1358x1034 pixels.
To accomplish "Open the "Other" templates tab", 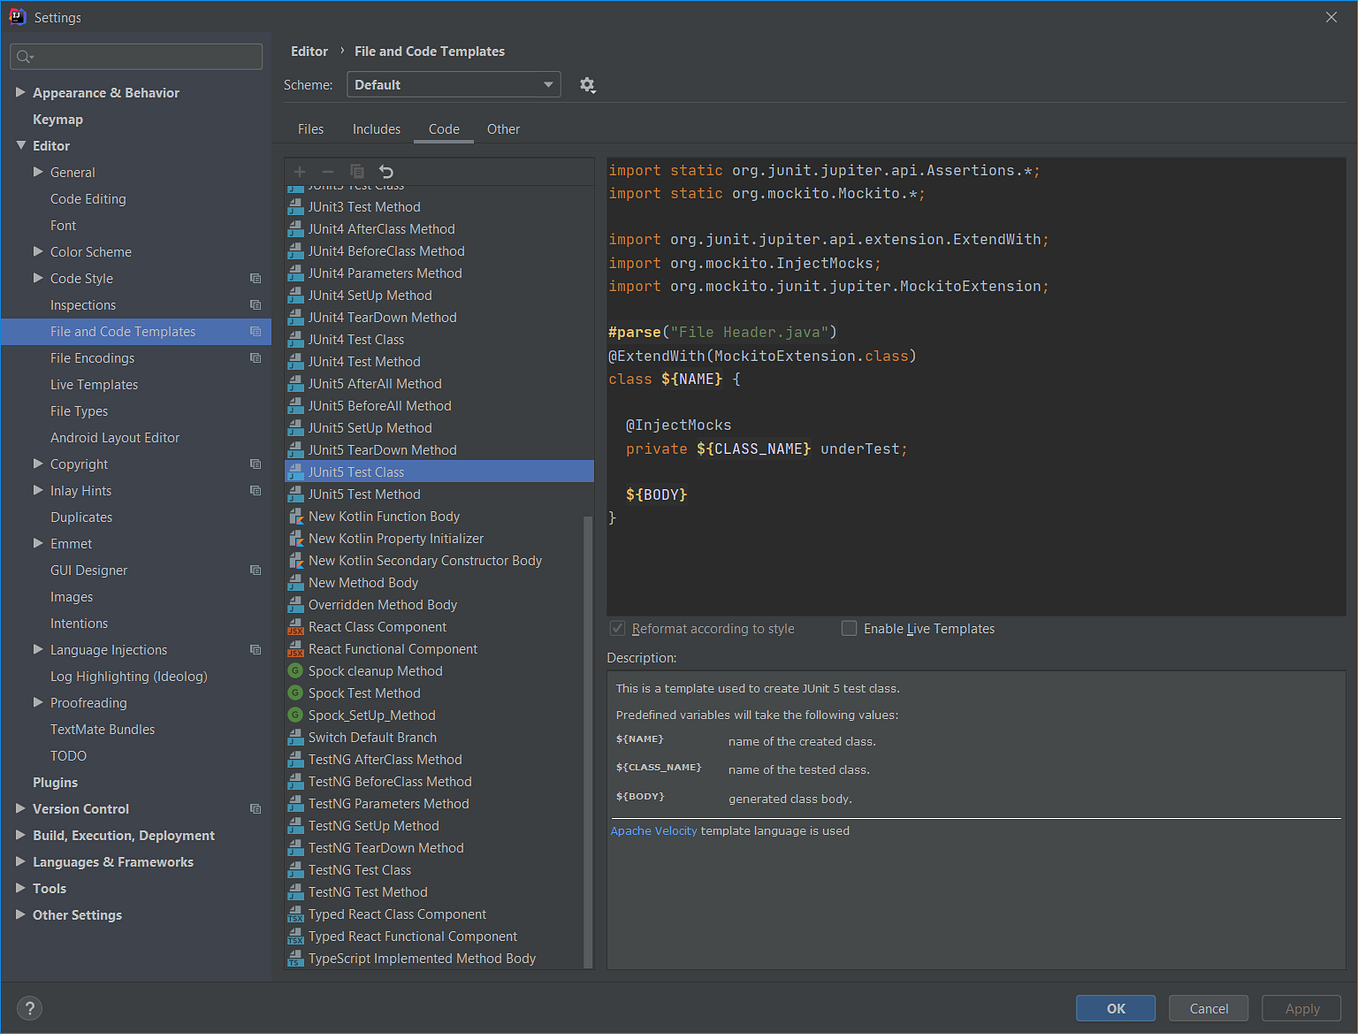I will (503, 129).
